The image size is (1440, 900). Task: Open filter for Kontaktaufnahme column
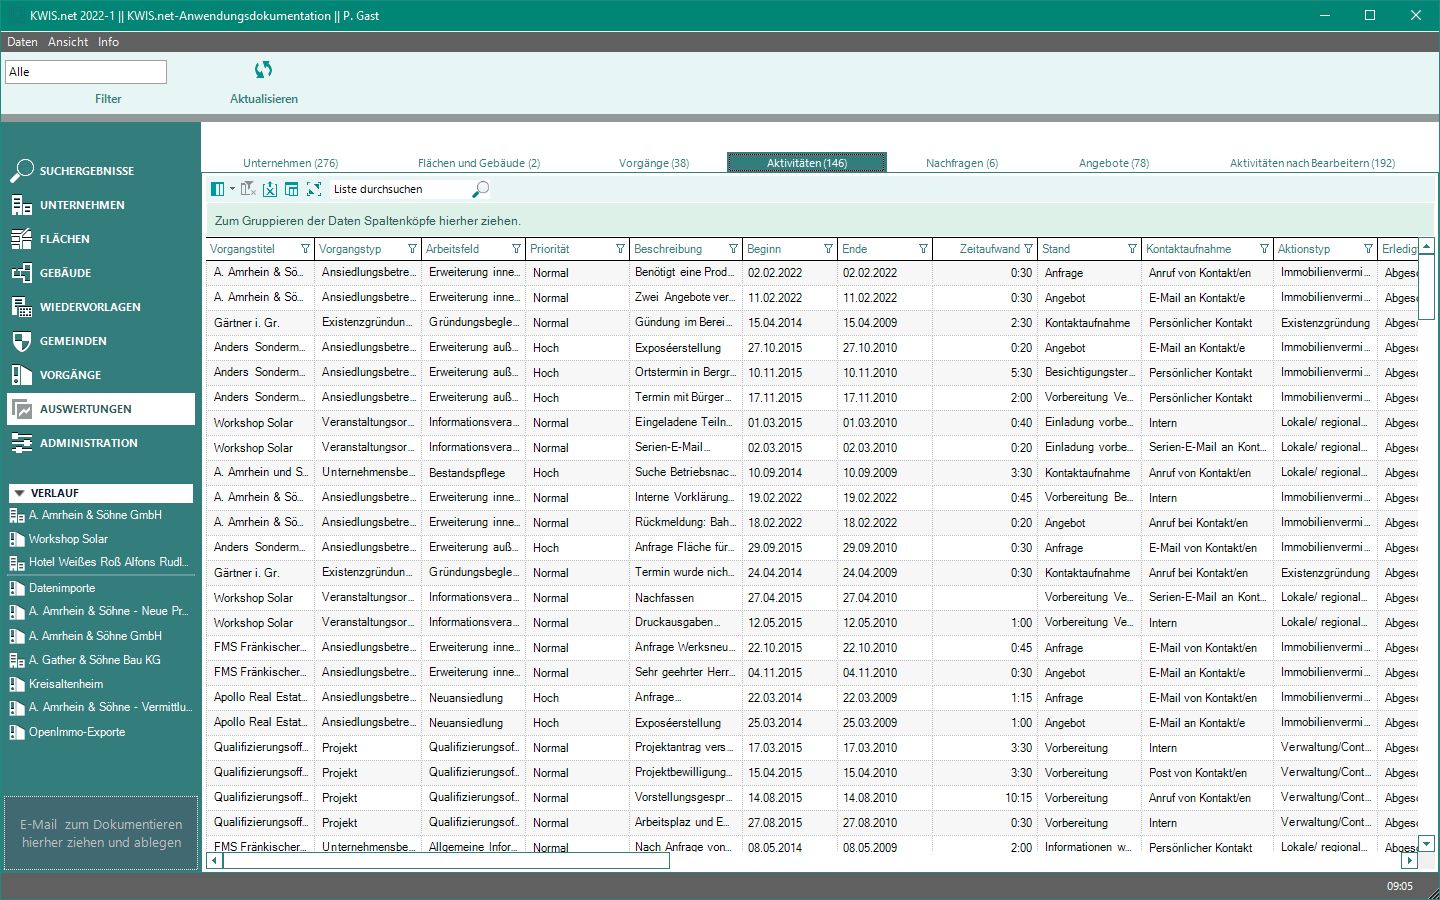tap(1264, 249)
